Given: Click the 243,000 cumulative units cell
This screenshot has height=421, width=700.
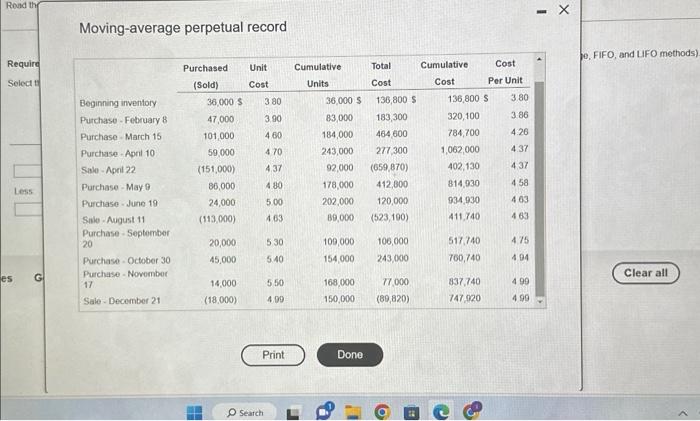Looking at the screenshot, I should 337,151.
